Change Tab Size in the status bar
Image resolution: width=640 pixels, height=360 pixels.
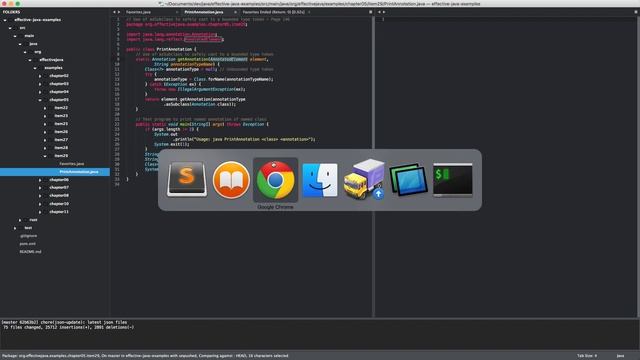(x=587, y=356)
